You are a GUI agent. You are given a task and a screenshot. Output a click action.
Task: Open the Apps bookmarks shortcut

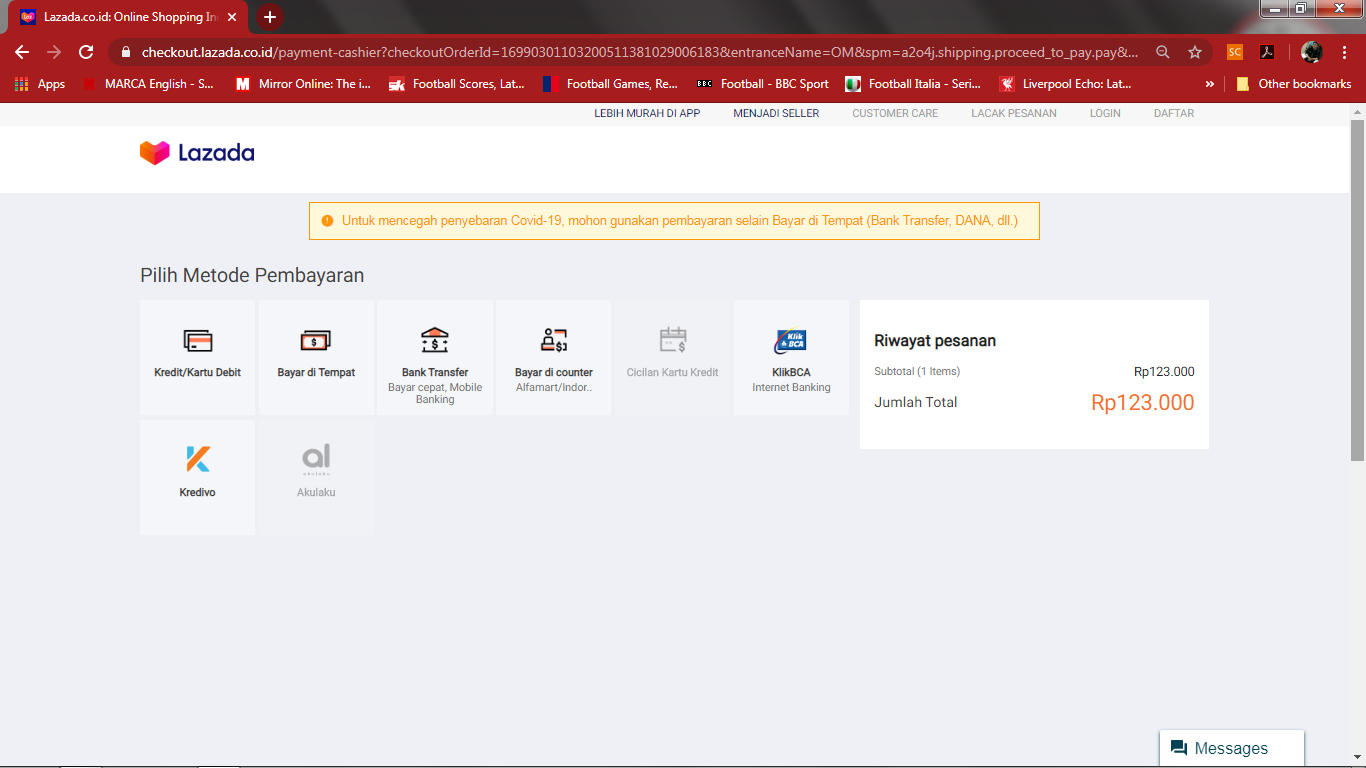click(40, 84)
